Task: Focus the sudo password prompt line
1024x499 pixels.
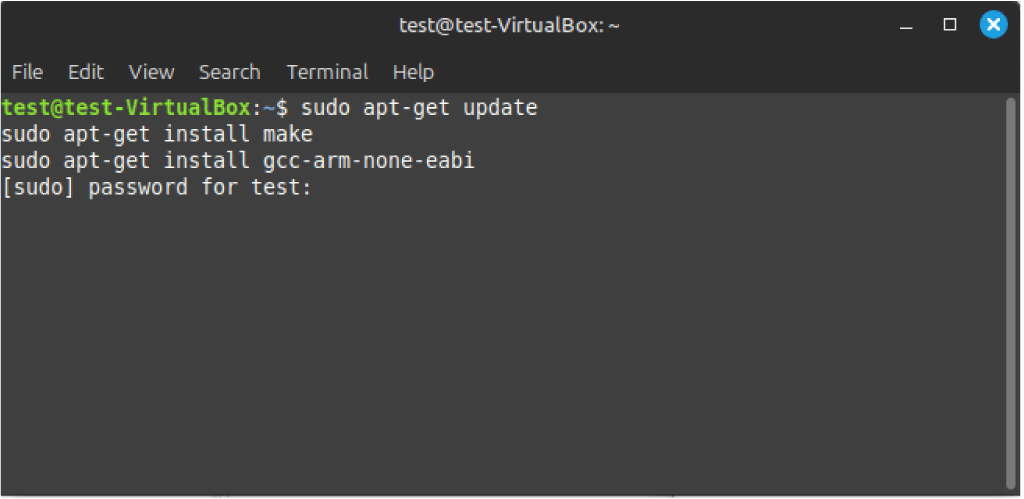Action: [157, 188]
